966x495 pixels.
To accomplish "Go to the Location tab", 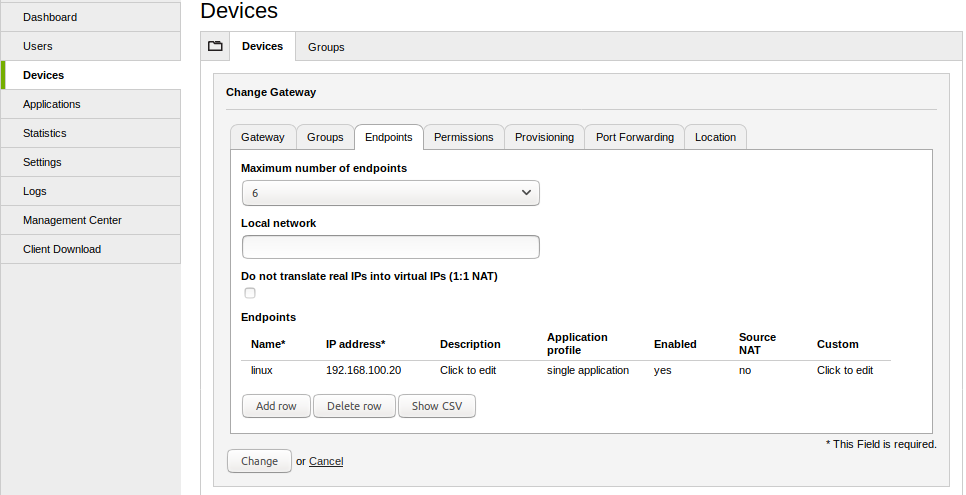I will 715,137.
